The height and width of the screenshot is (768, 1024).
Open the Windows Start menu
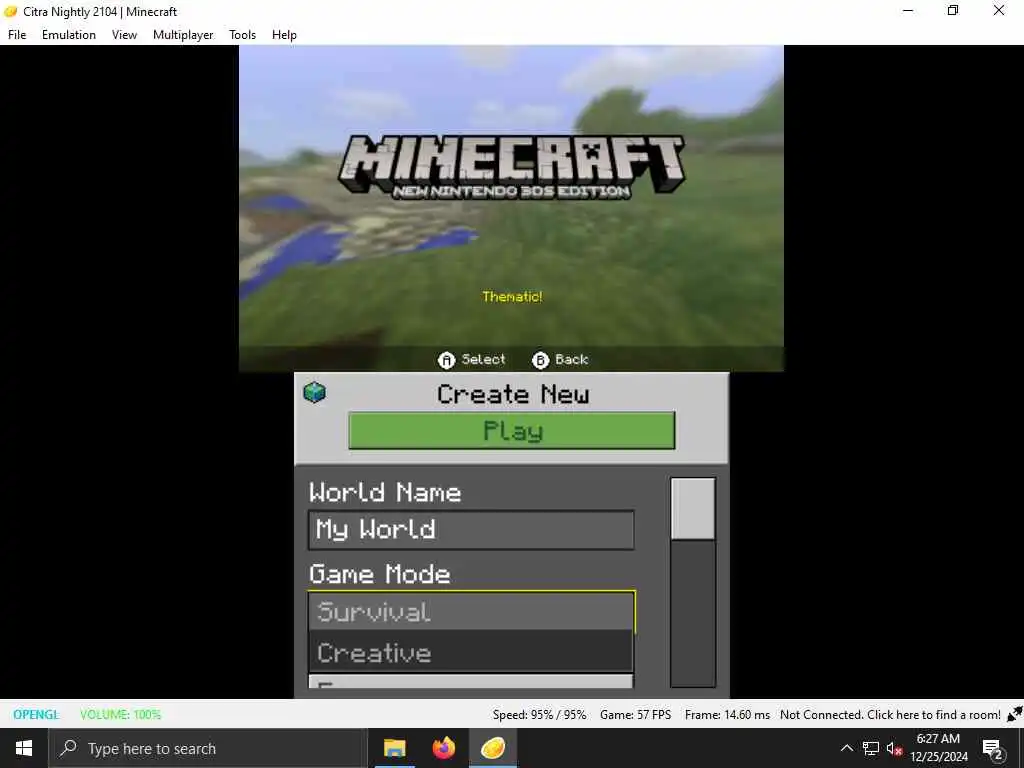point(24,748)
